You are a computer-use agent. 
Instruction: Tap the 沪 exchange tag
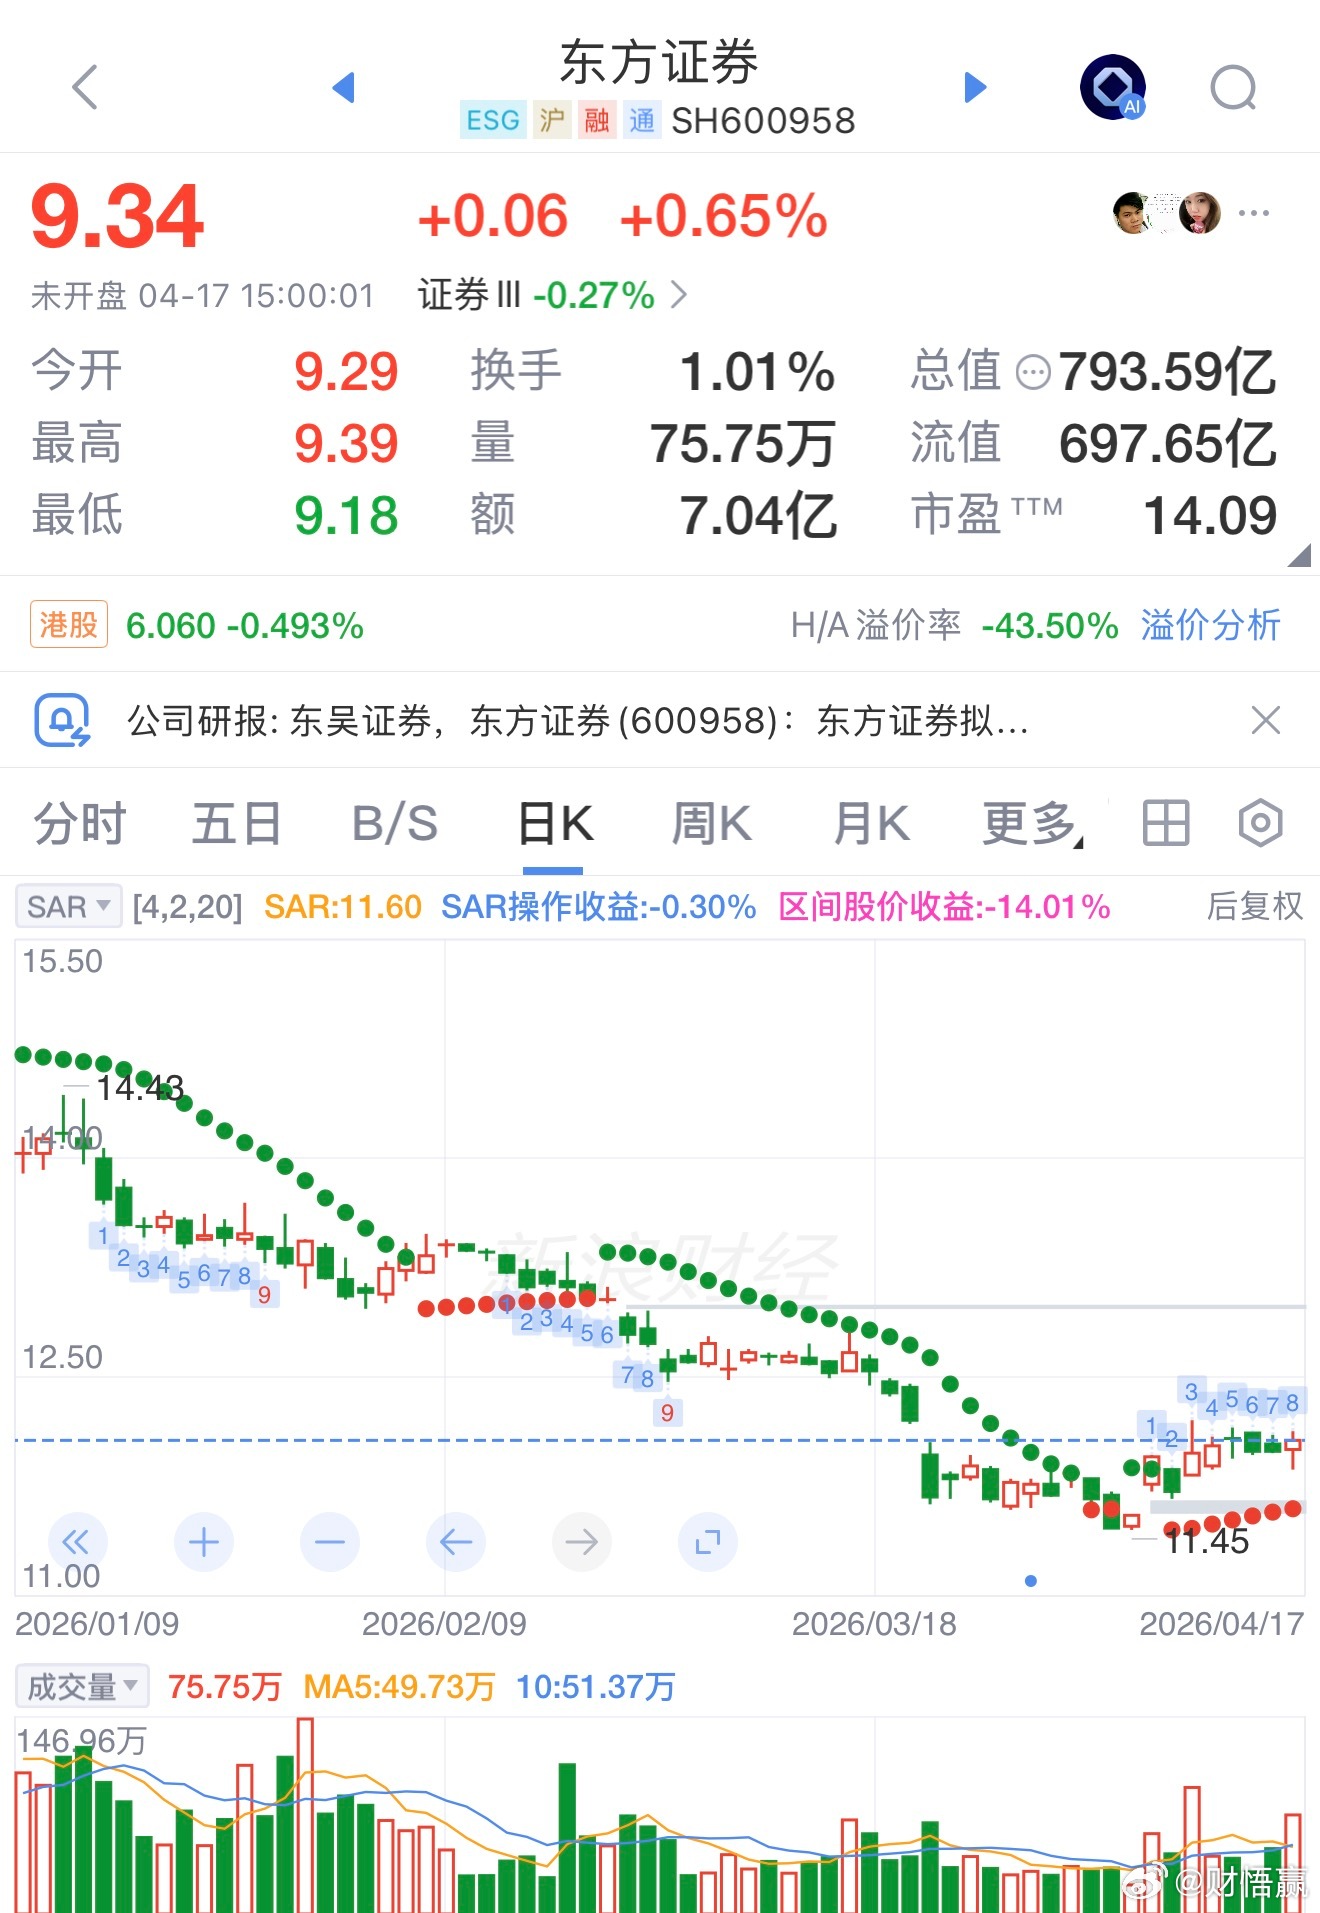click(552, 121)
